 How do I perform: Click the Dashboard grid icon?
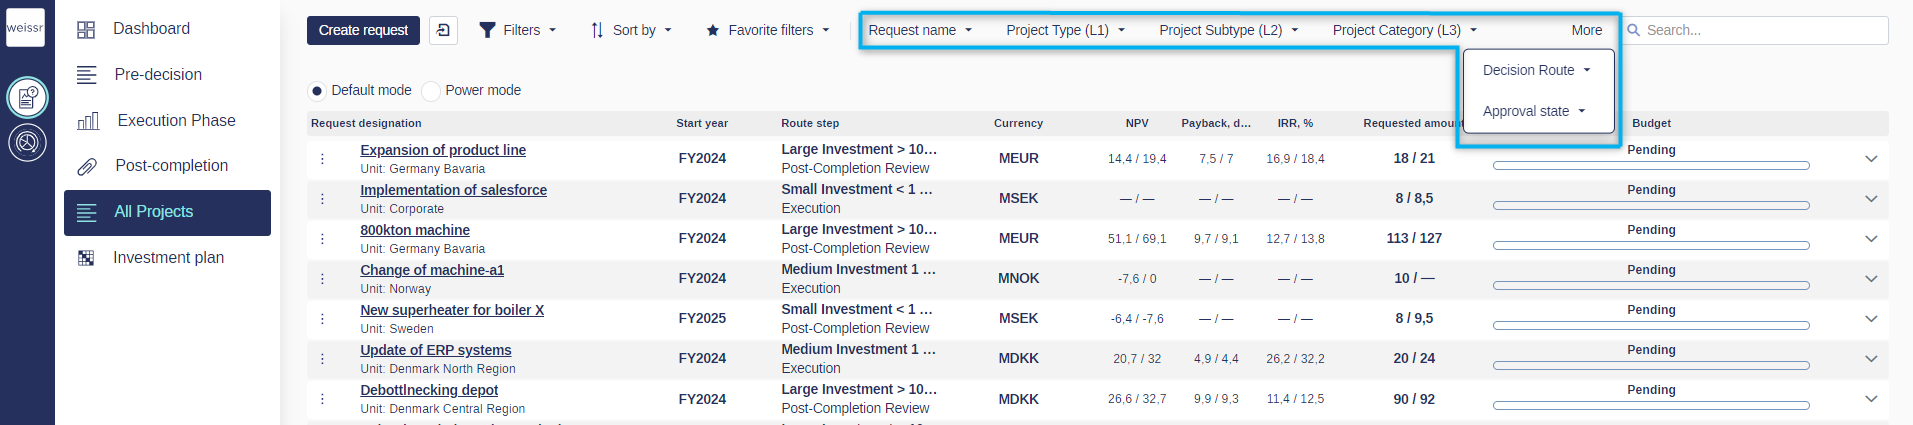86,30
